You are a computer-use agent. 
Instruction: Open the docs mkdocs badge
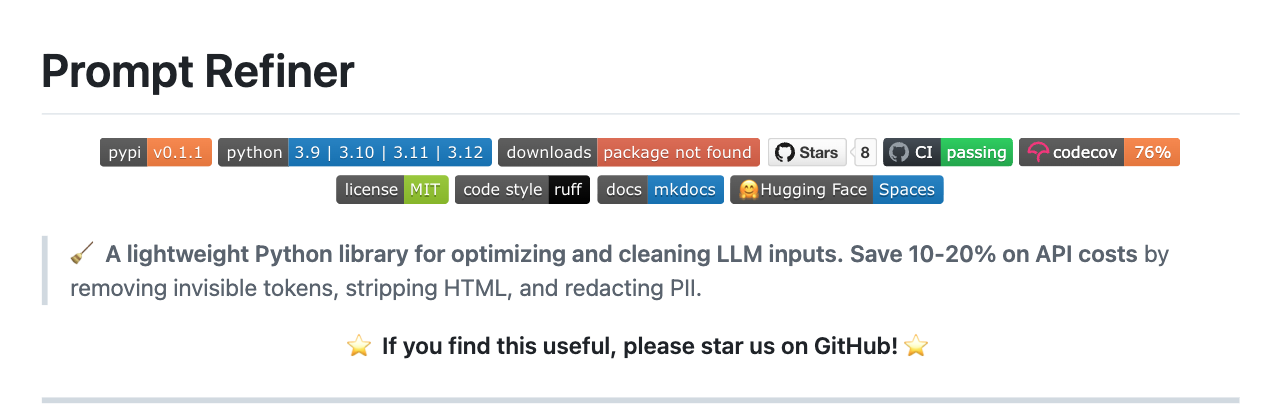click(660, 190)
